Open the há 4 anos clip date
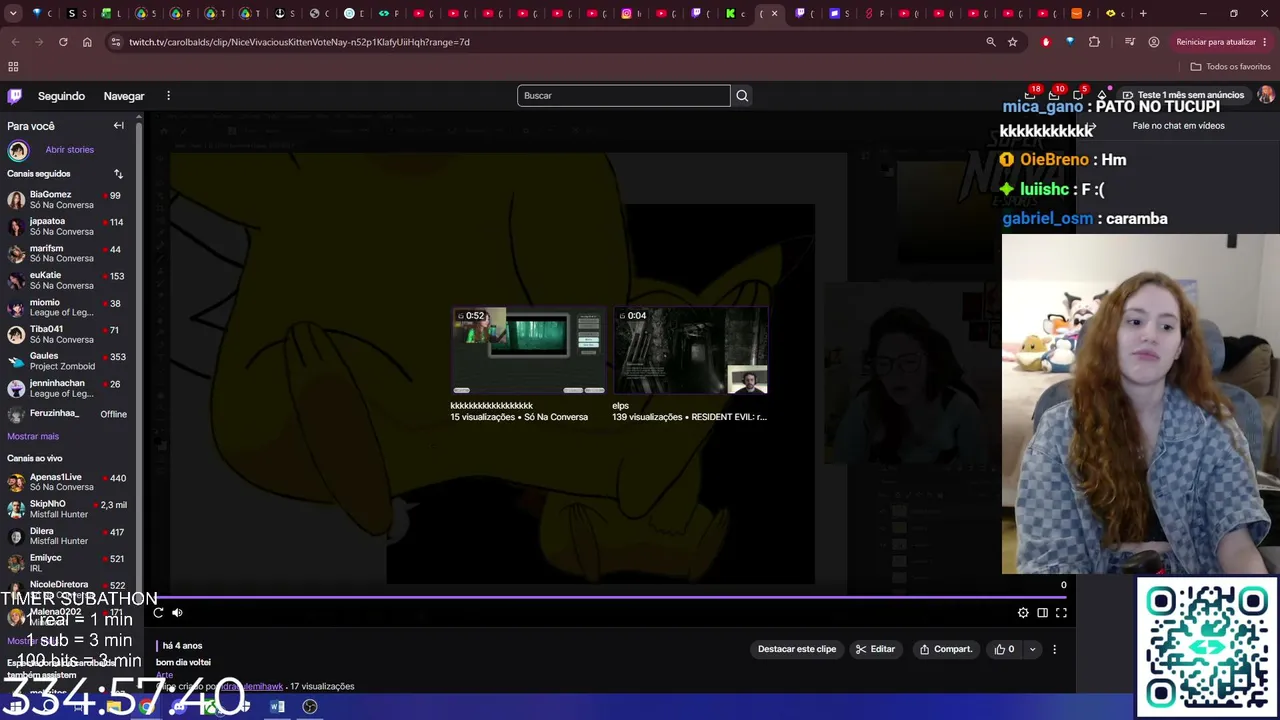Viewport: 1280px width, 720px height. point(182,646)
